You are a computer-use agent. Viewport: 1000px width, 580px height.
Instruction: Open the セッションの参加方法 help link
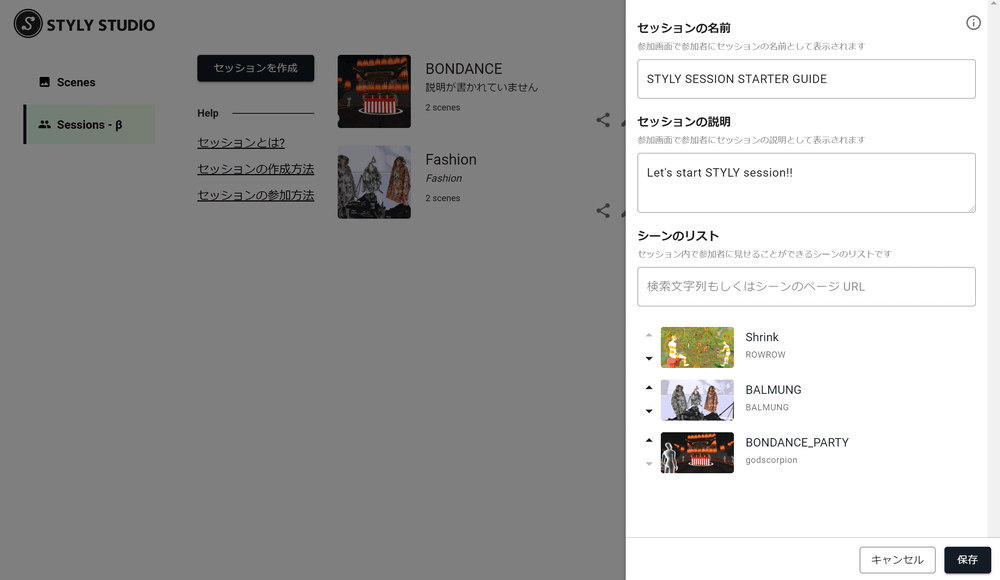tap(255, 195)
